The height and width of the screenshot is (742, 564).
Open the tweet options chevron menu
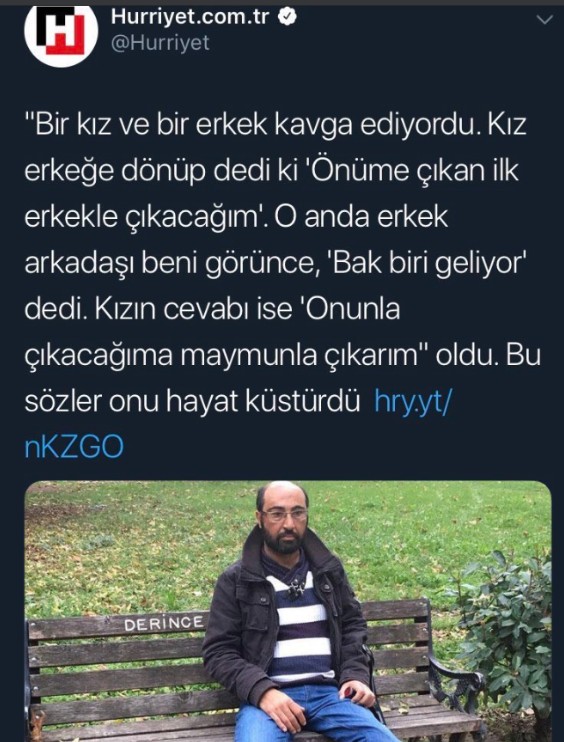[546, 19]
